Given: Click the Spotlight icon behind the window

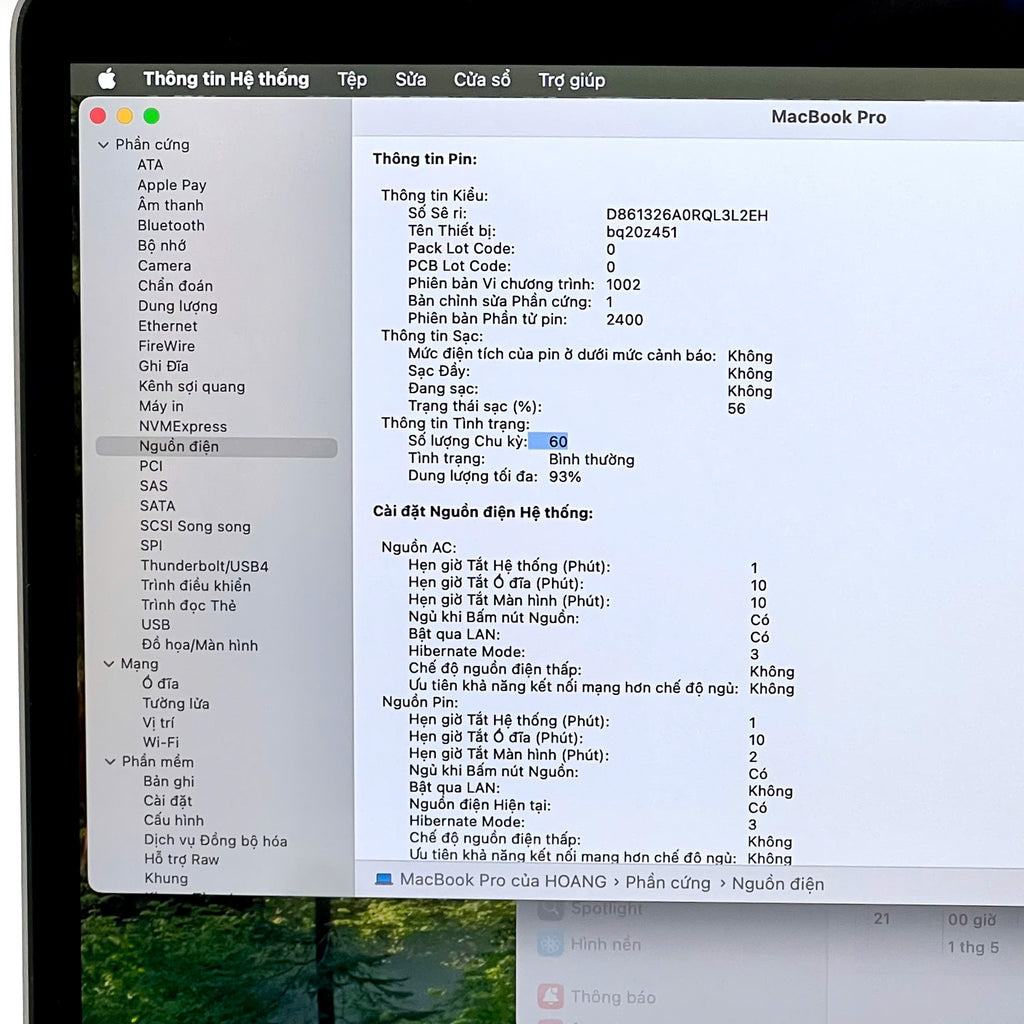Looking at the screenshot, I should 551,908.
